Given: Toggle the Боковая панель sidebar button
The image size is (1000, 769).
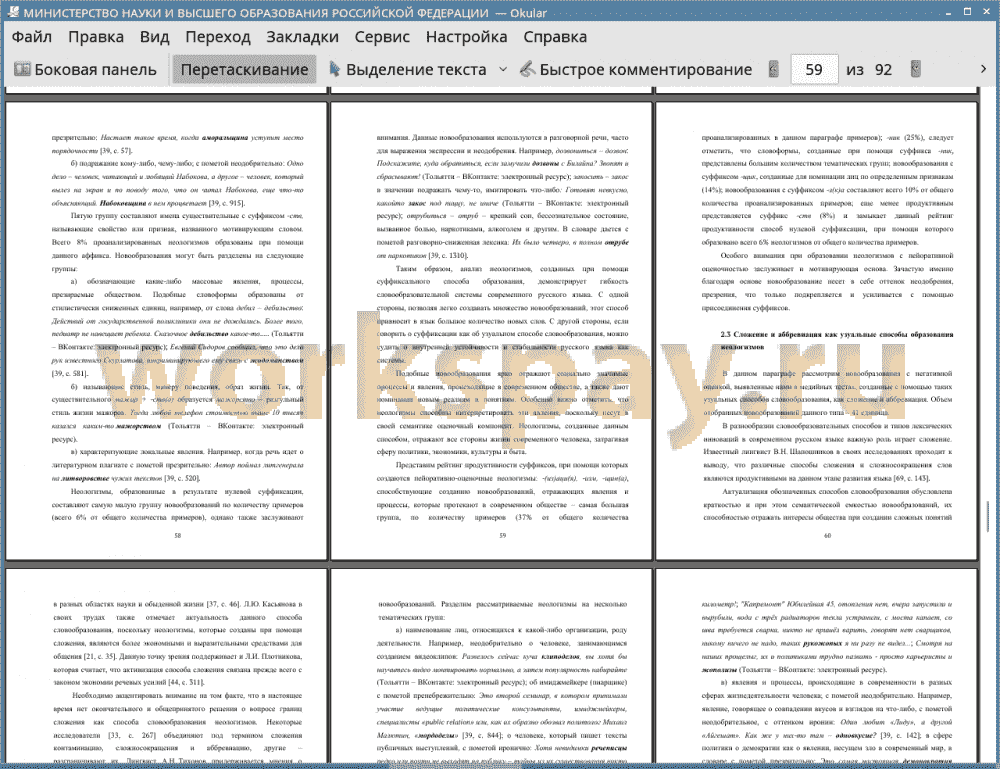Looking at the screenshot, I should (x=85, y=70).
